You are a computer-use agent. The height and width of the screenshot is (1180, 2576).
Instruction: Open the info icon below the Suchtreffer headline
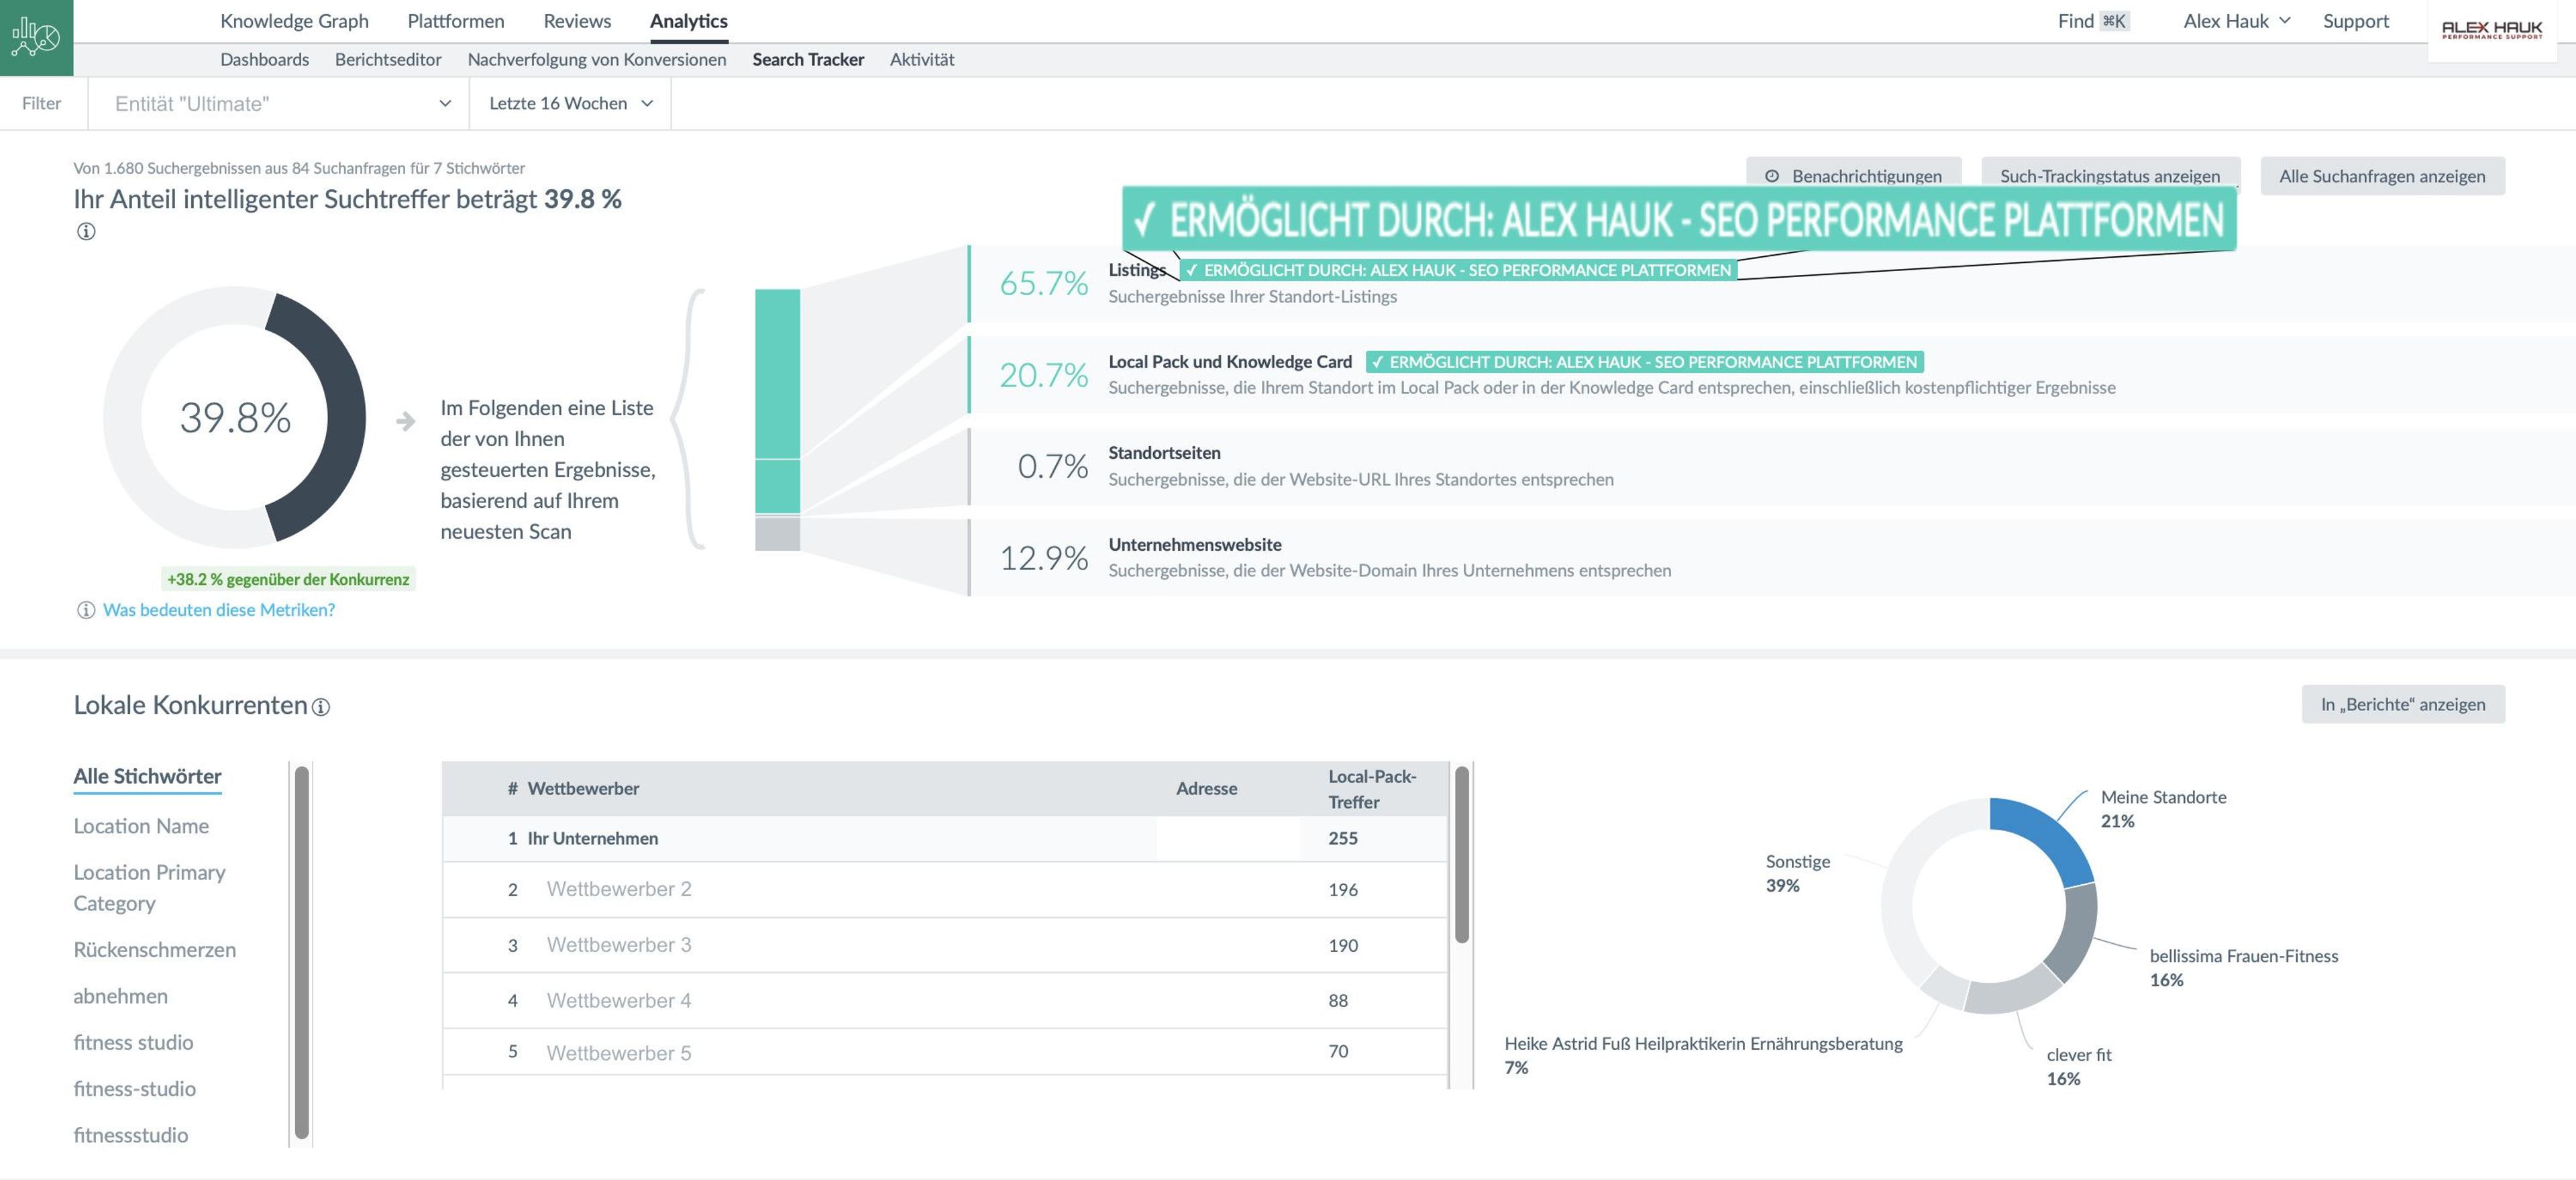pos(86,232)
